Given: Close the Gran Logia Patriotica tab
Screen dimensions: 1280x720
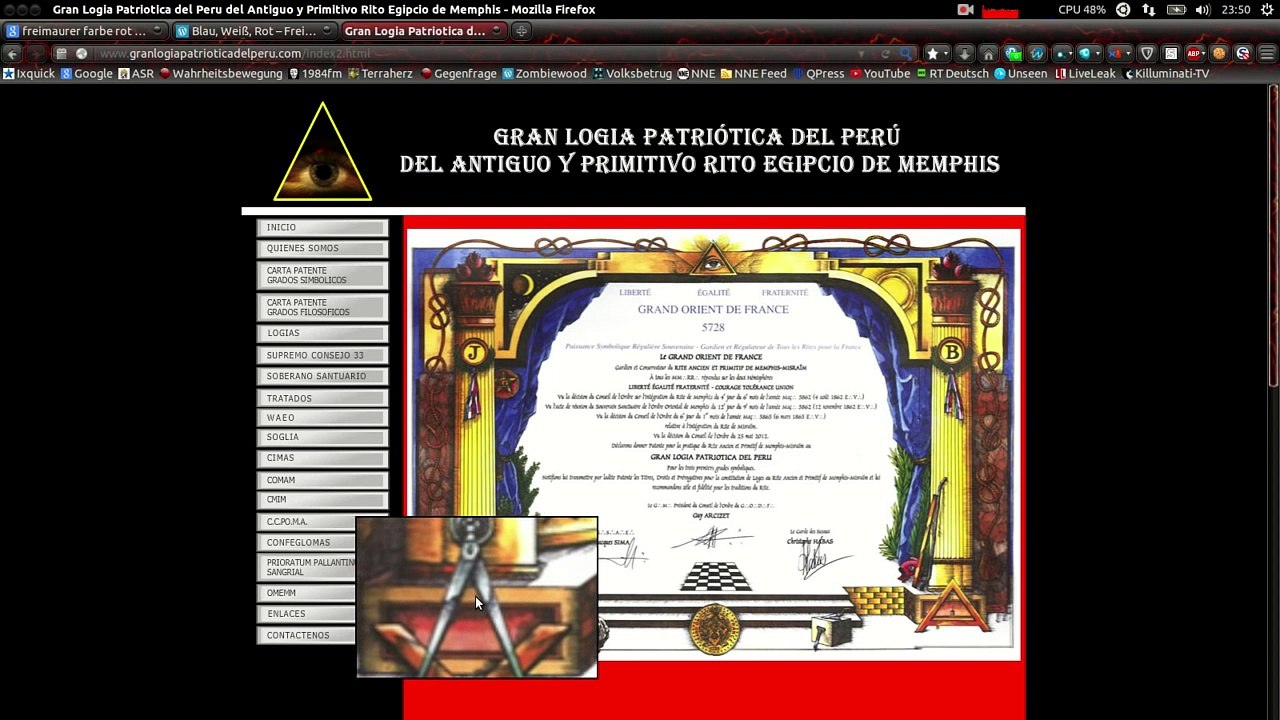Looking at the screenshot, I should click(497, 31).
